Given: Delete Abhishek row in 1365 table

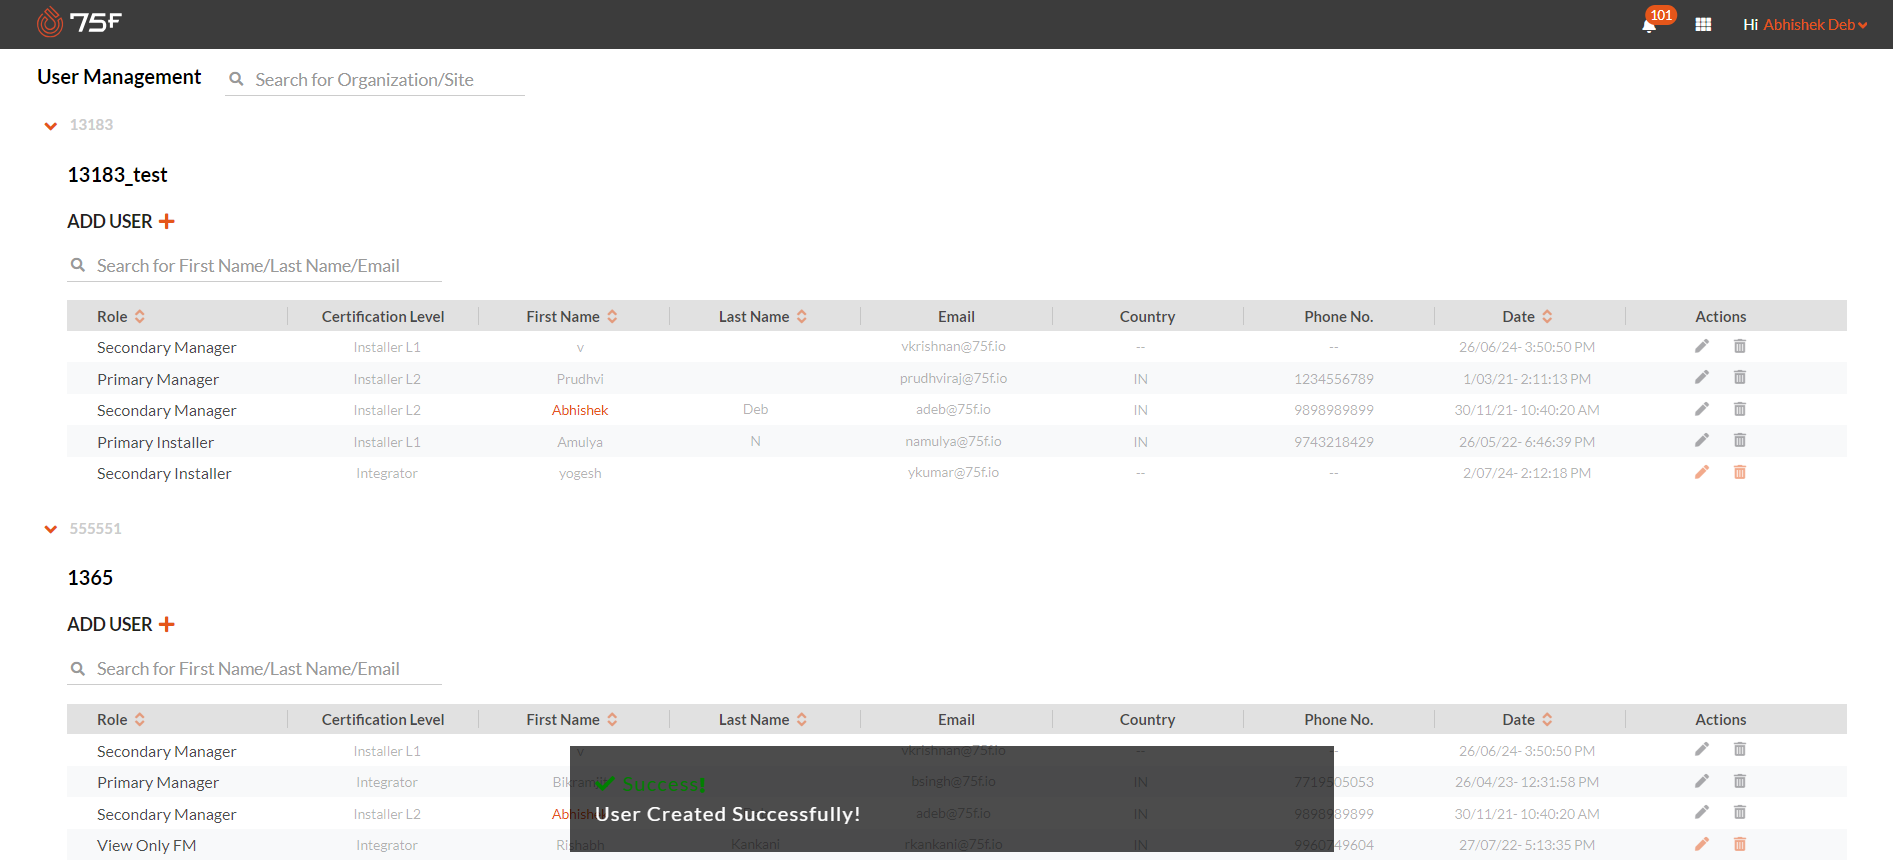Looking at the screenshot, I should coord(1740,812).
